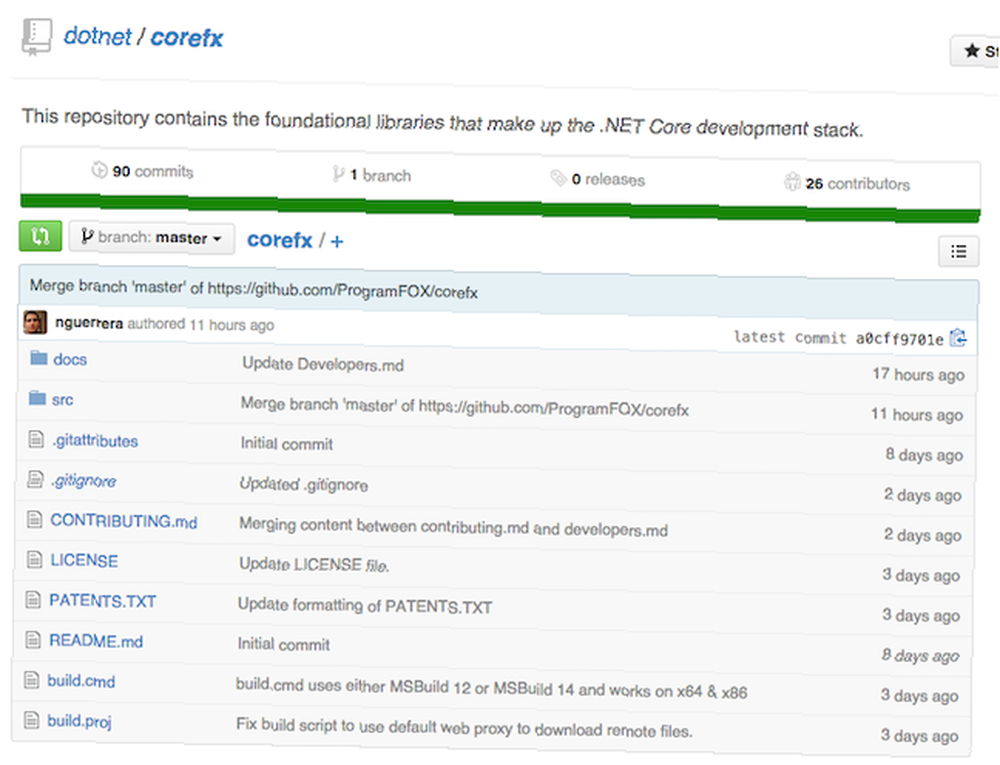This screenshot has width=1000, height=765.
Task: Click the releases tag icon
Action: 559,178
